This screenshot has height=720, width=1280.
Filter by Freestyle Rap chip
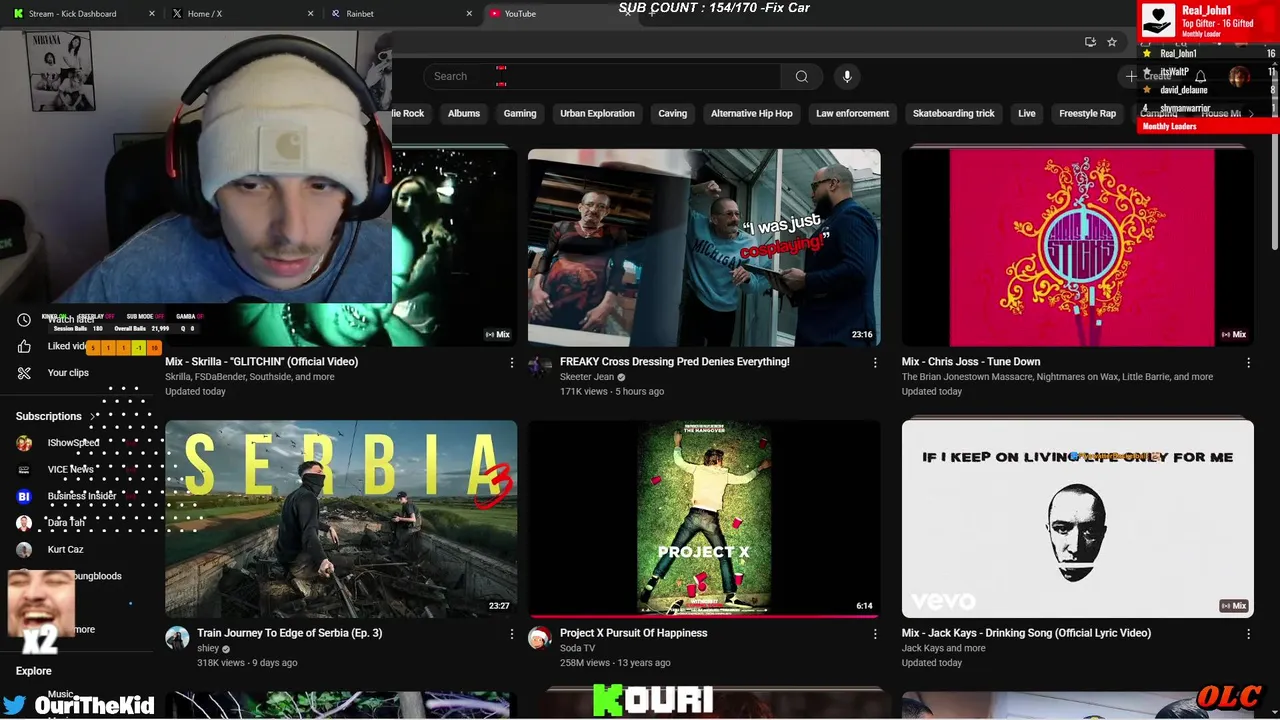pos(1087,114)
